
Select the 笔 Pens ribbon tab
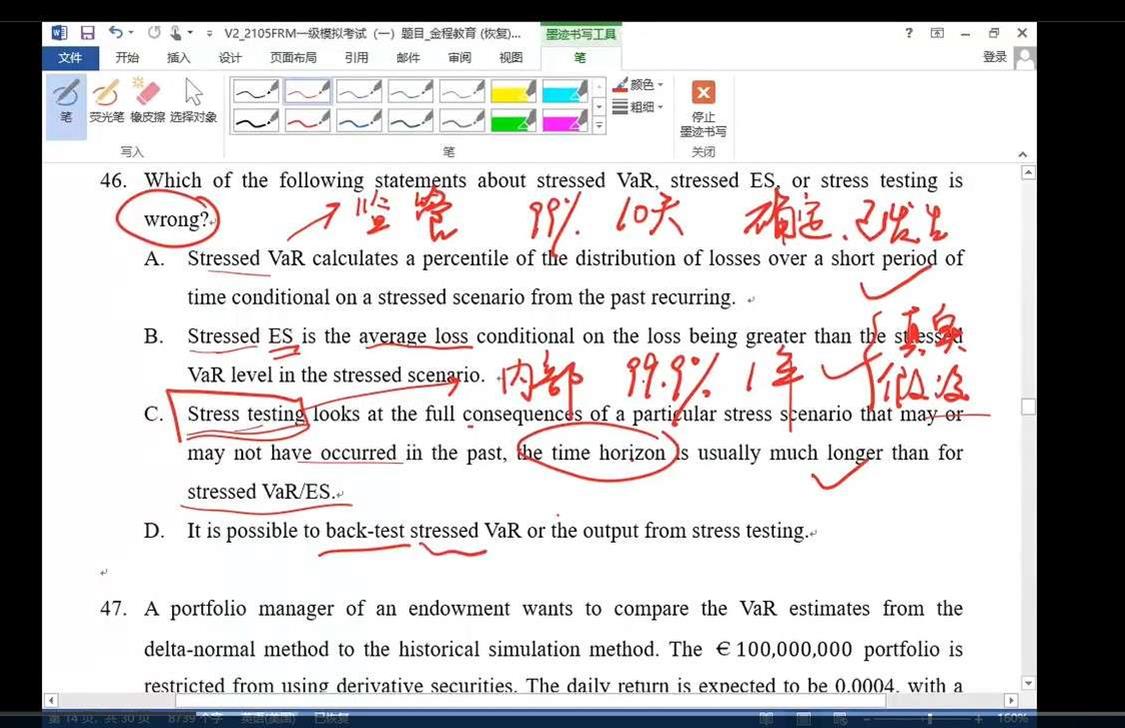pyautogui.click(x=580, y=58)
